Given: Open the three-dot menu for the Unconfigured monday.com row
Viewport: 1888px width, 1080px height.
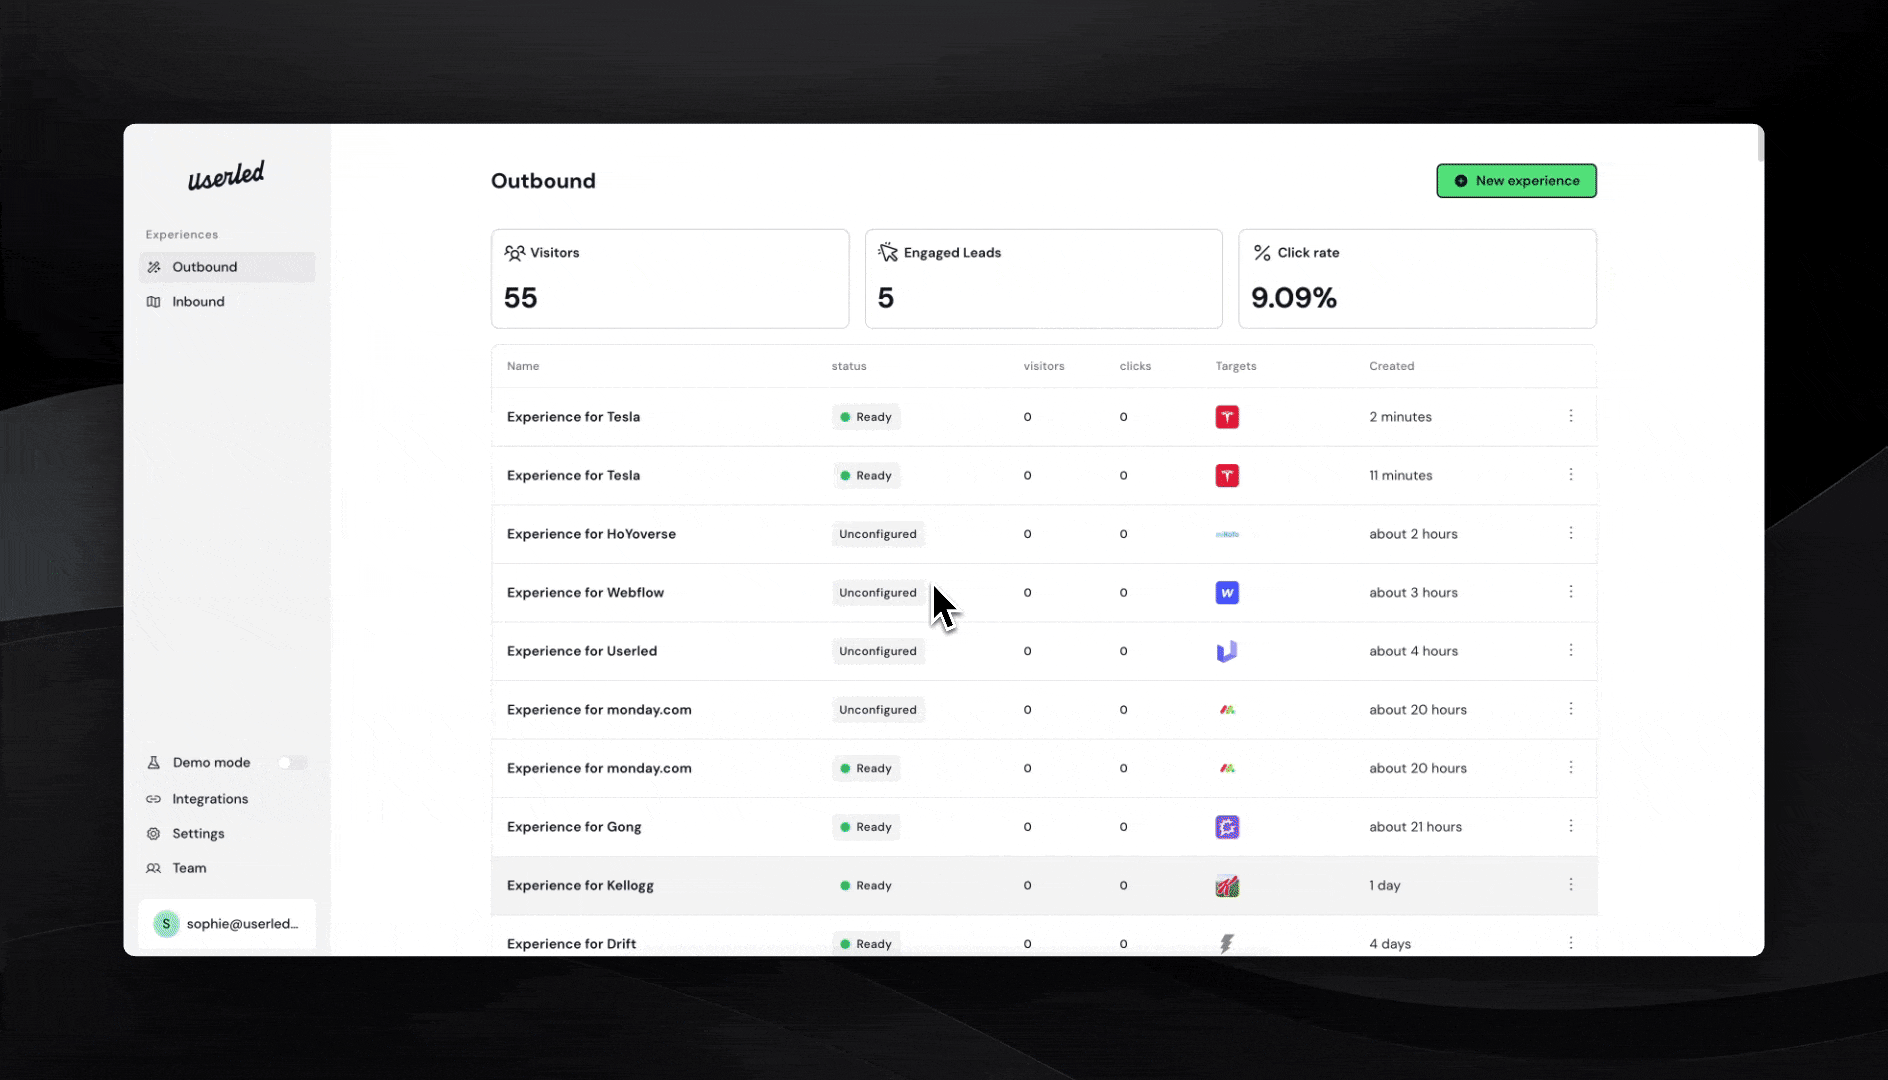Looking at the screenshot, I should (x=1571, y=709).
